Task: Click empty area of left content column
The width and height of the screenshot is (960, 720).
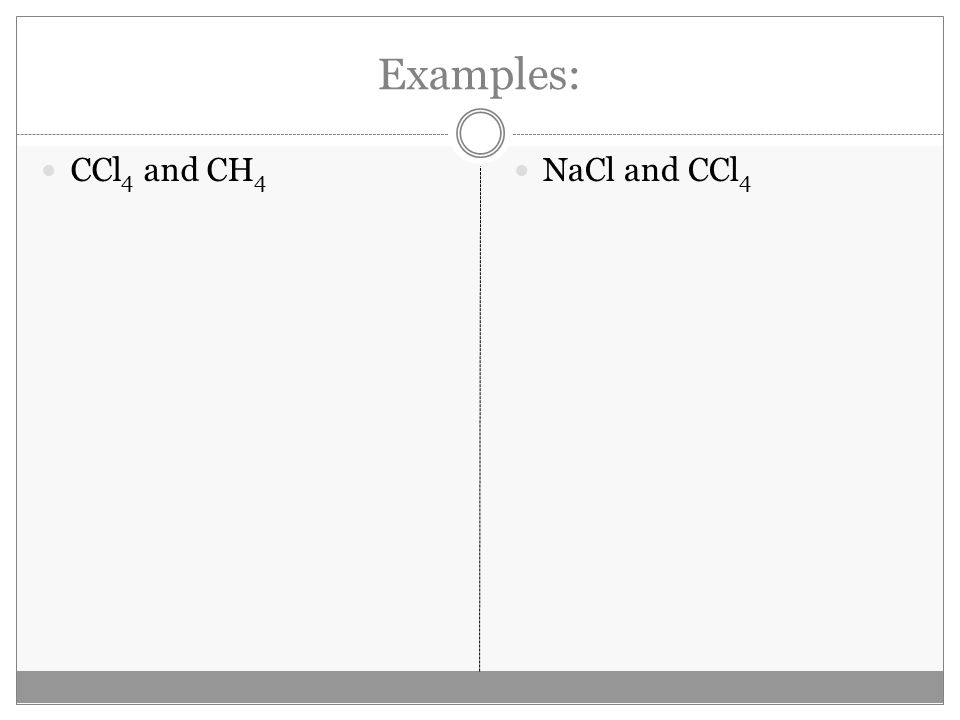Action: click(245, 429)
